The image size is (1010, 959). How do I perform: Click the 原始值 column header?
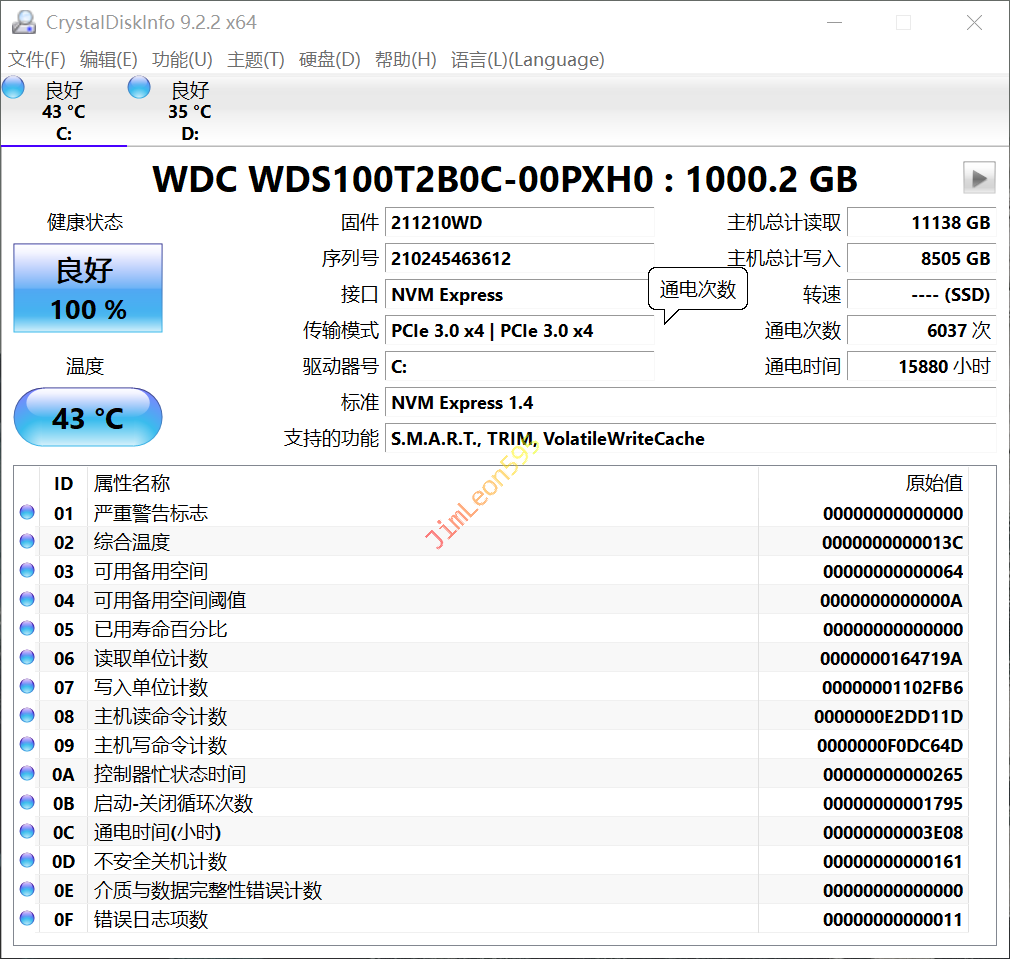(933, 484)
